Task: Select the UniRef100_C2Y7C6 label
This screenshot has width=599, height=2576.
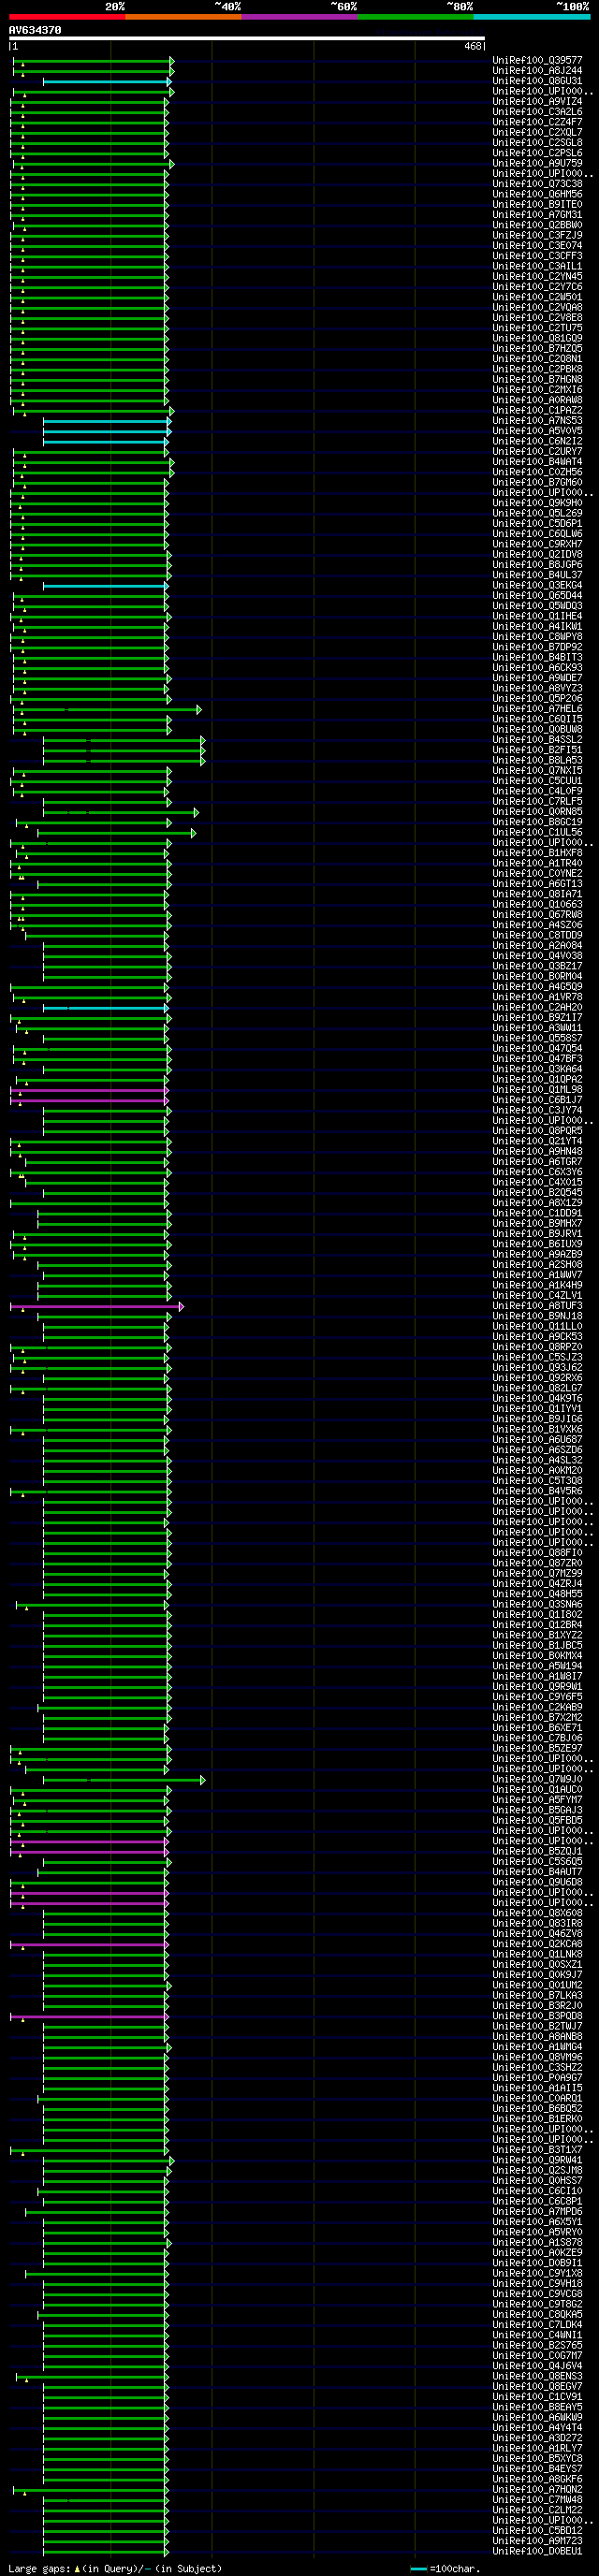Action: pyautogui.click(x=537, y=287)
